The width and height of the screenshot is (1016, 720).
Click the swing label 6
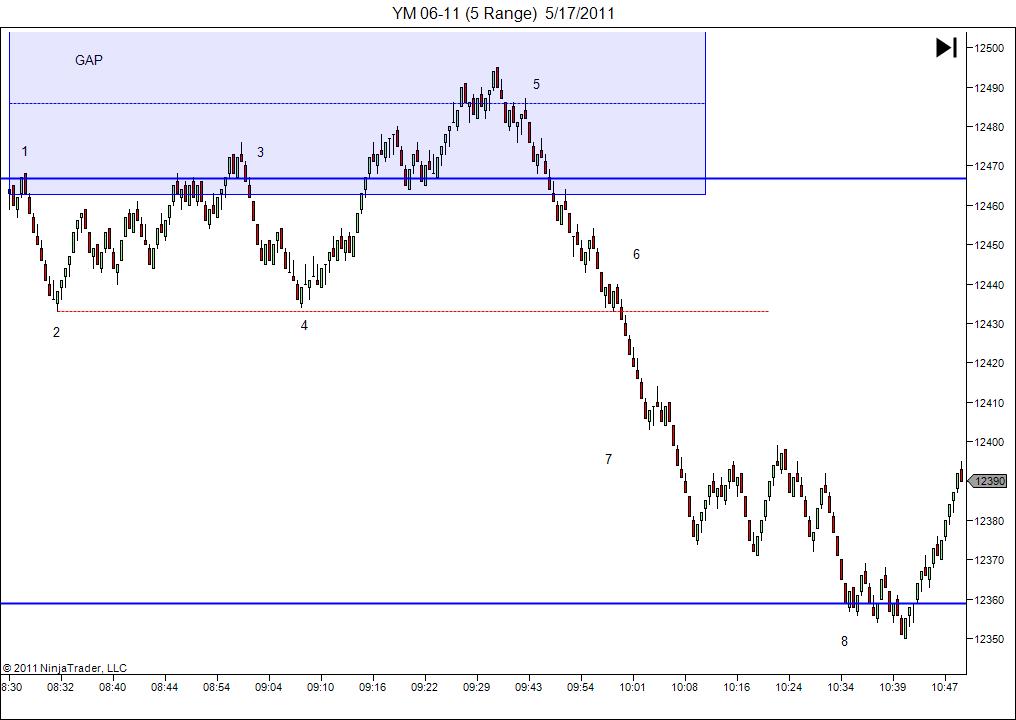pos(636,255)
